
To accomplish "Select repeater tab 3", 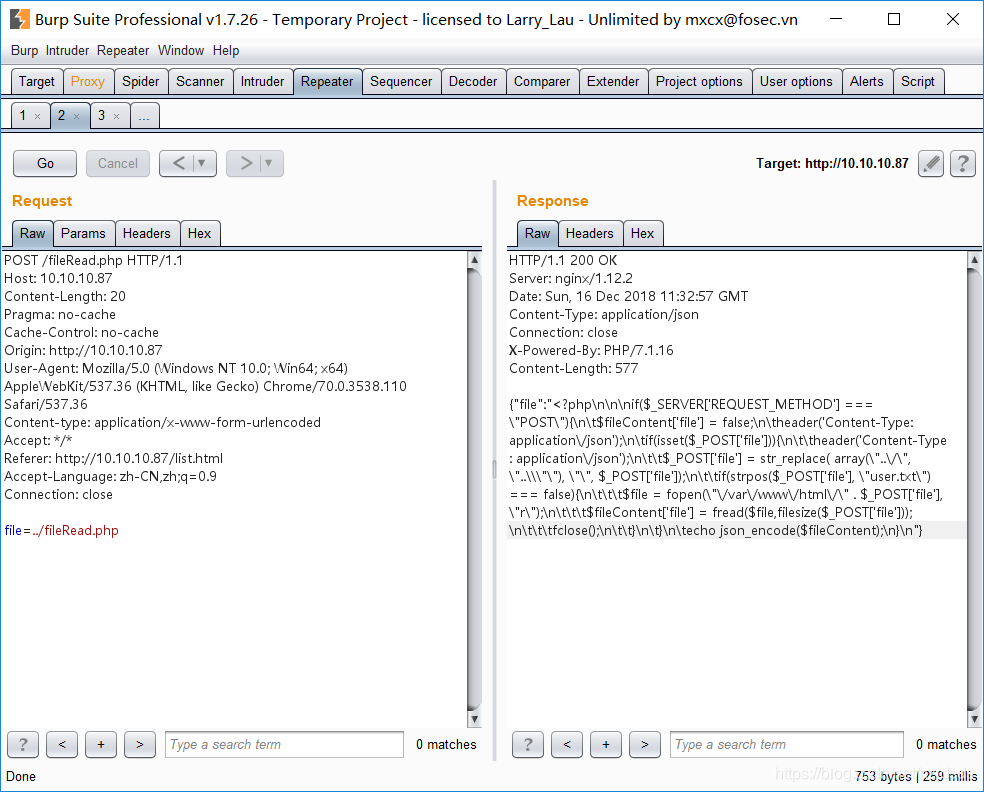I will coord(102,116).
